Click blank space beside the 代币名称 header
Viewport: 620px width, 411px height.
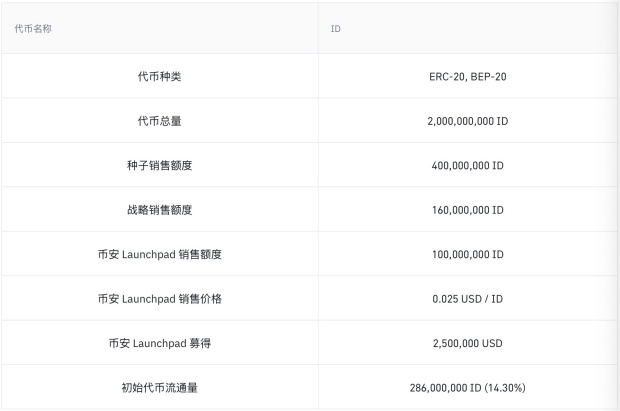(184, 28)
